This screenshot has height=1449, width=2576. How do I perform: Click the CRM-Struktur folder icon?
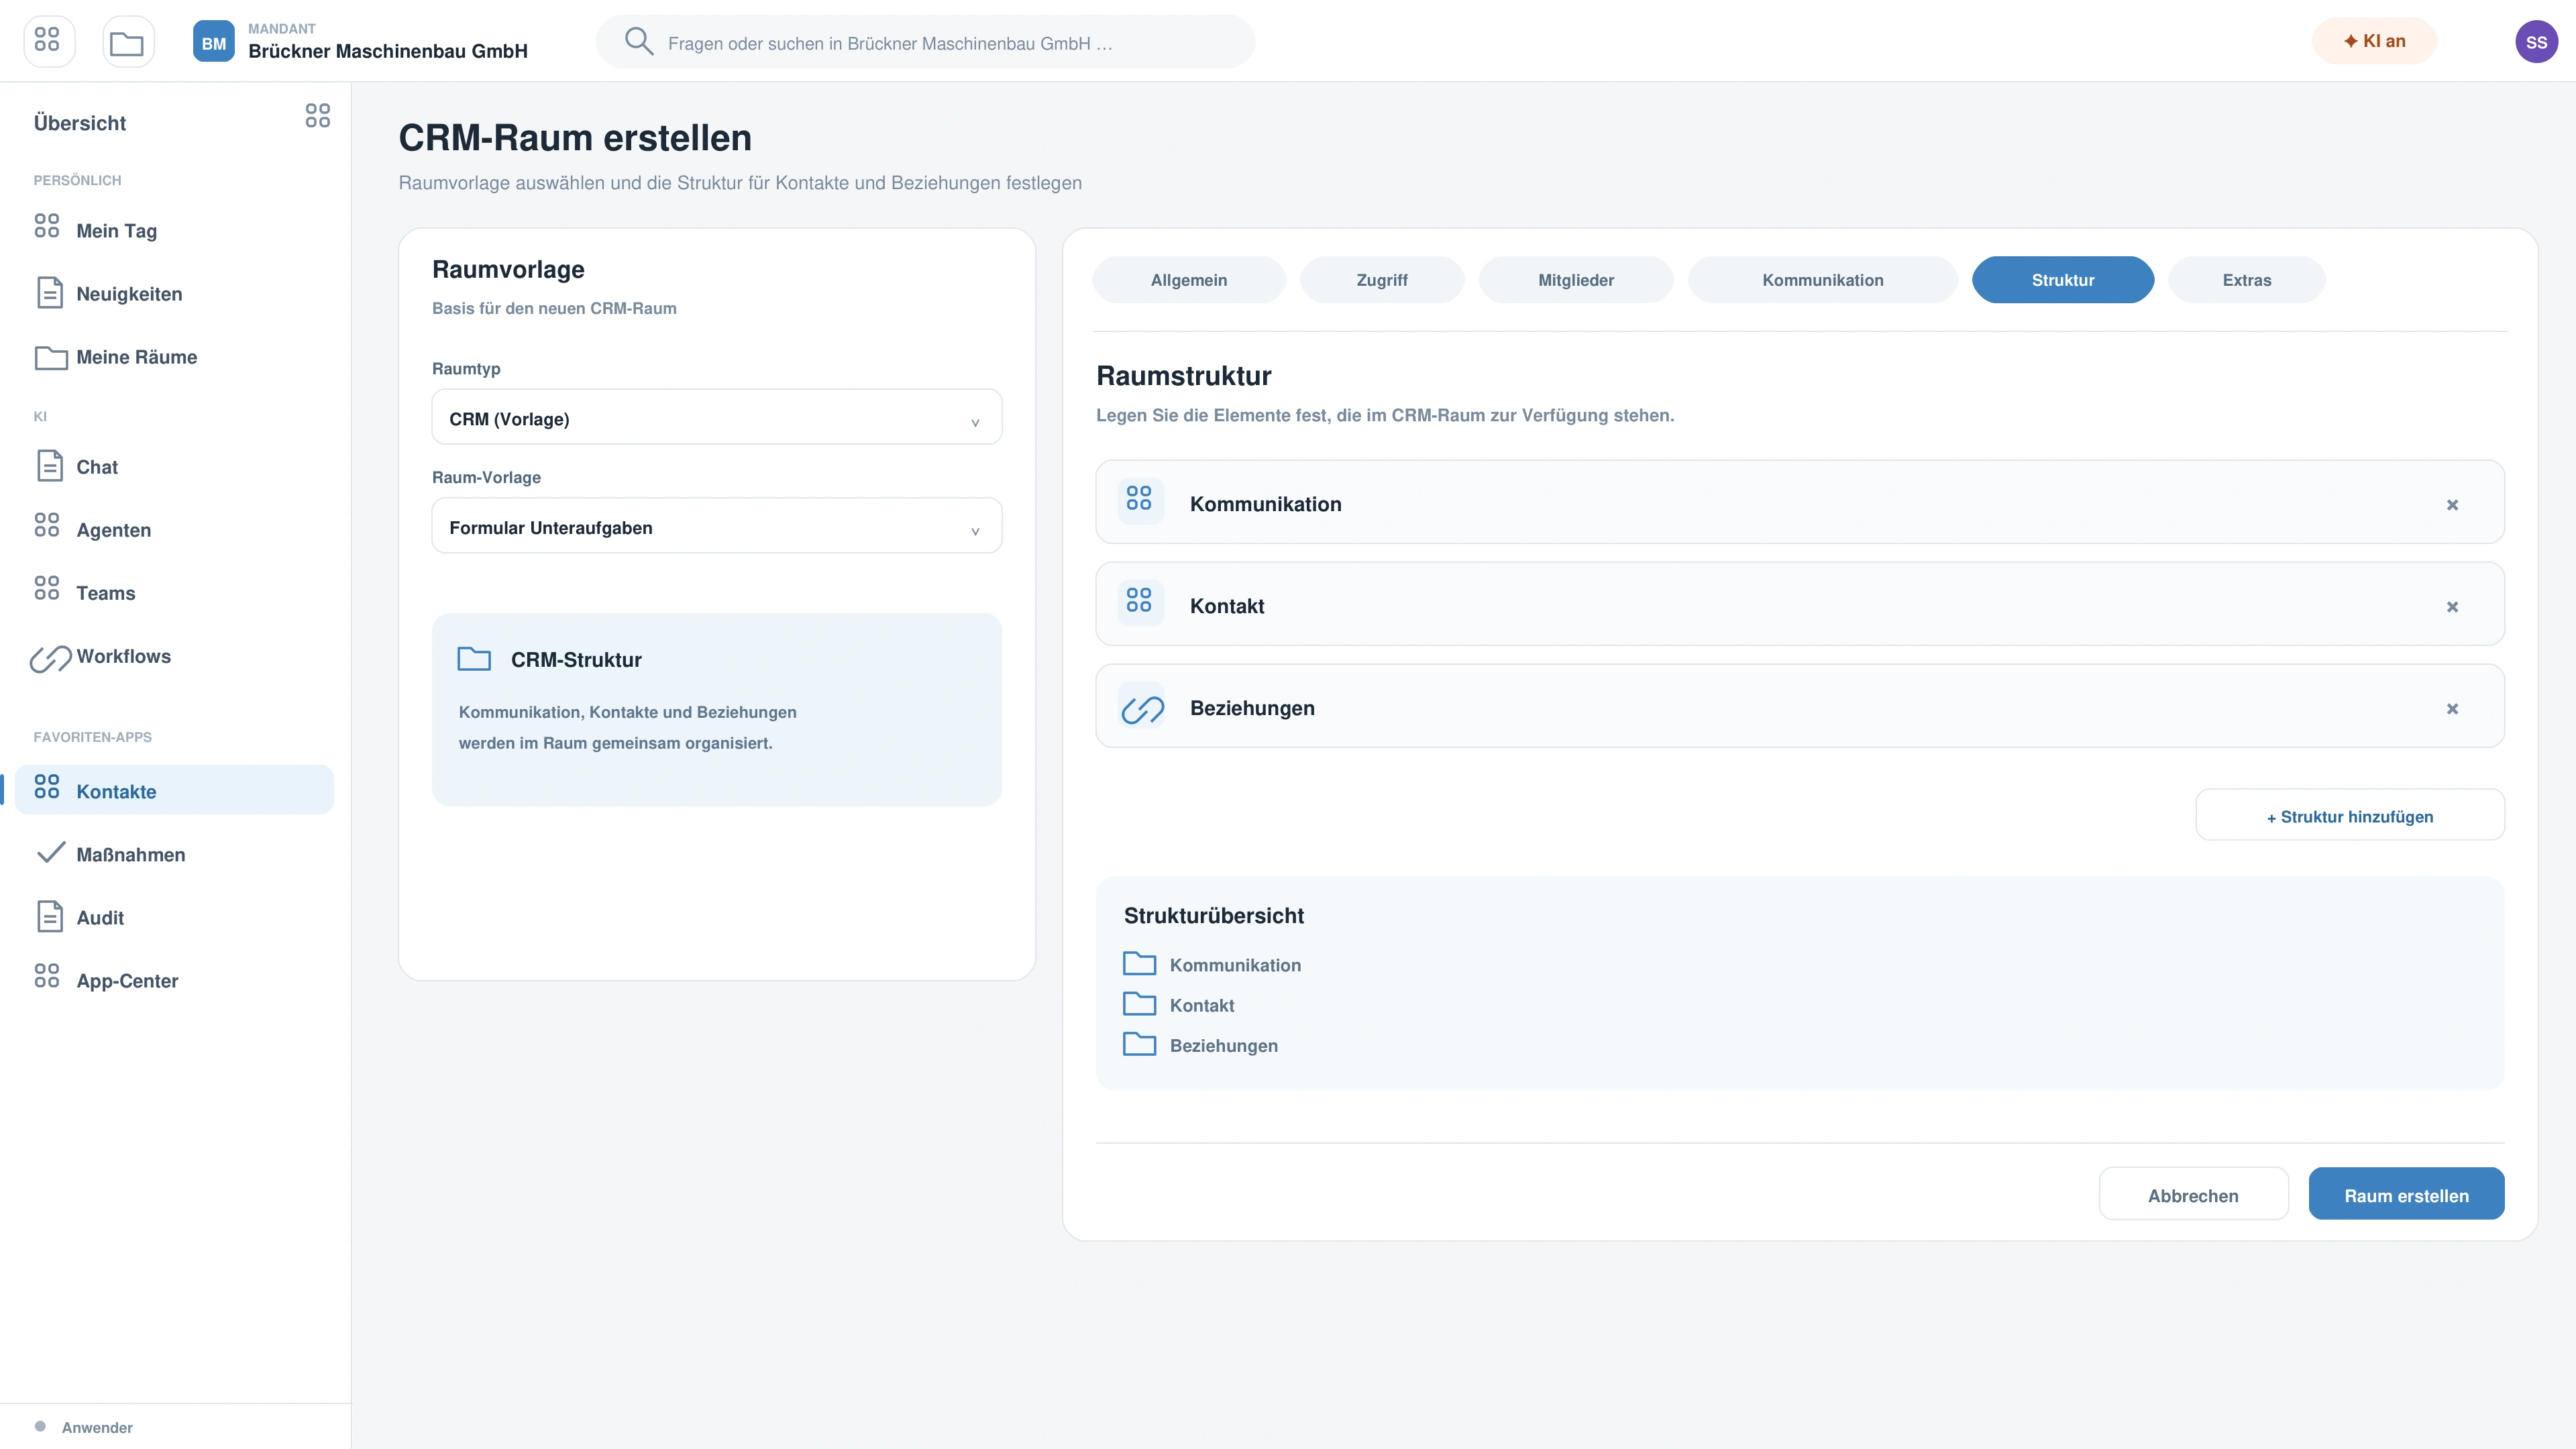click(x=474, y=658)
